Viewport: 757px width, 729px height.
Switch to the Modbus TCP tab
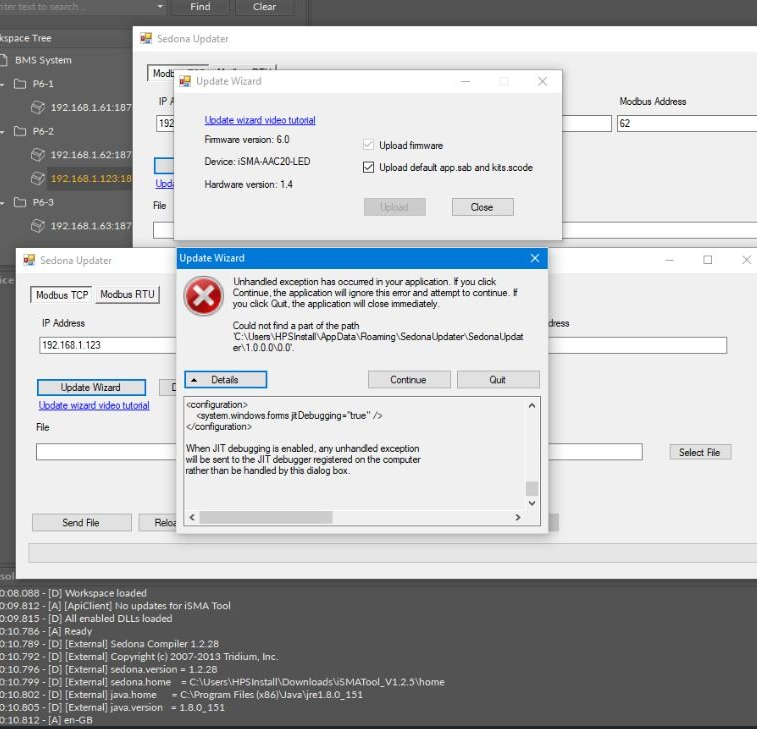[62, 295]
